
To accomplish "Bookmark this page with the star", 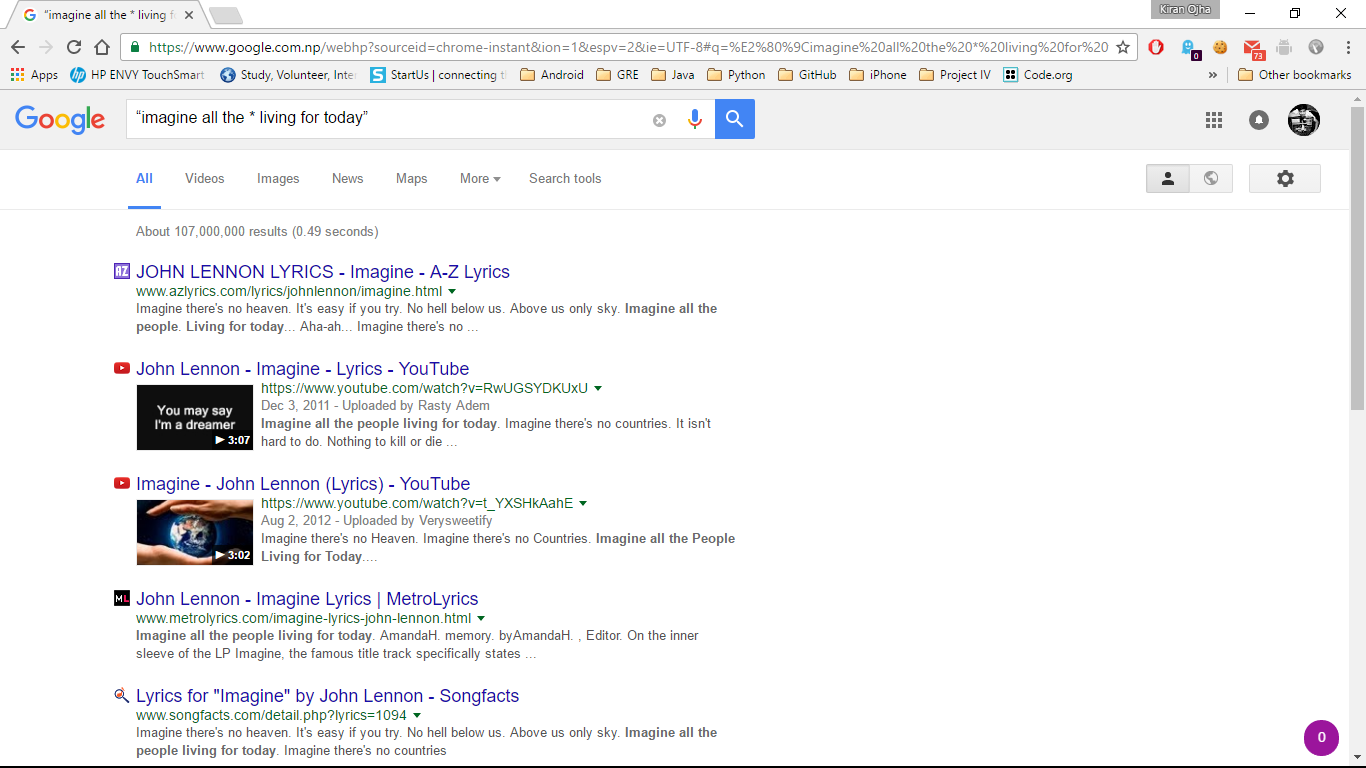I will click(1123, 47).
